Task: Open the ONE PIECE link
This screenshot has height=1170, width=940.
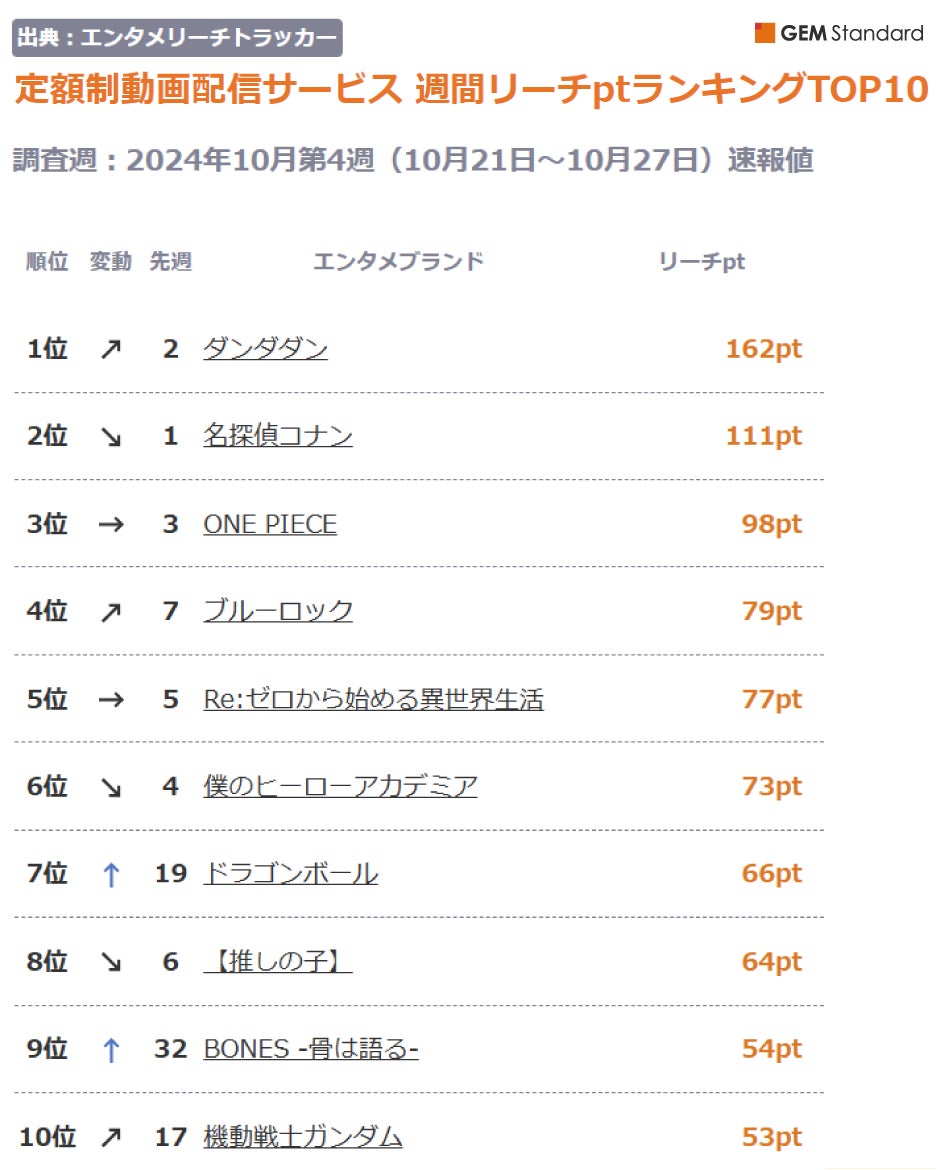Action: coord(270,524)
